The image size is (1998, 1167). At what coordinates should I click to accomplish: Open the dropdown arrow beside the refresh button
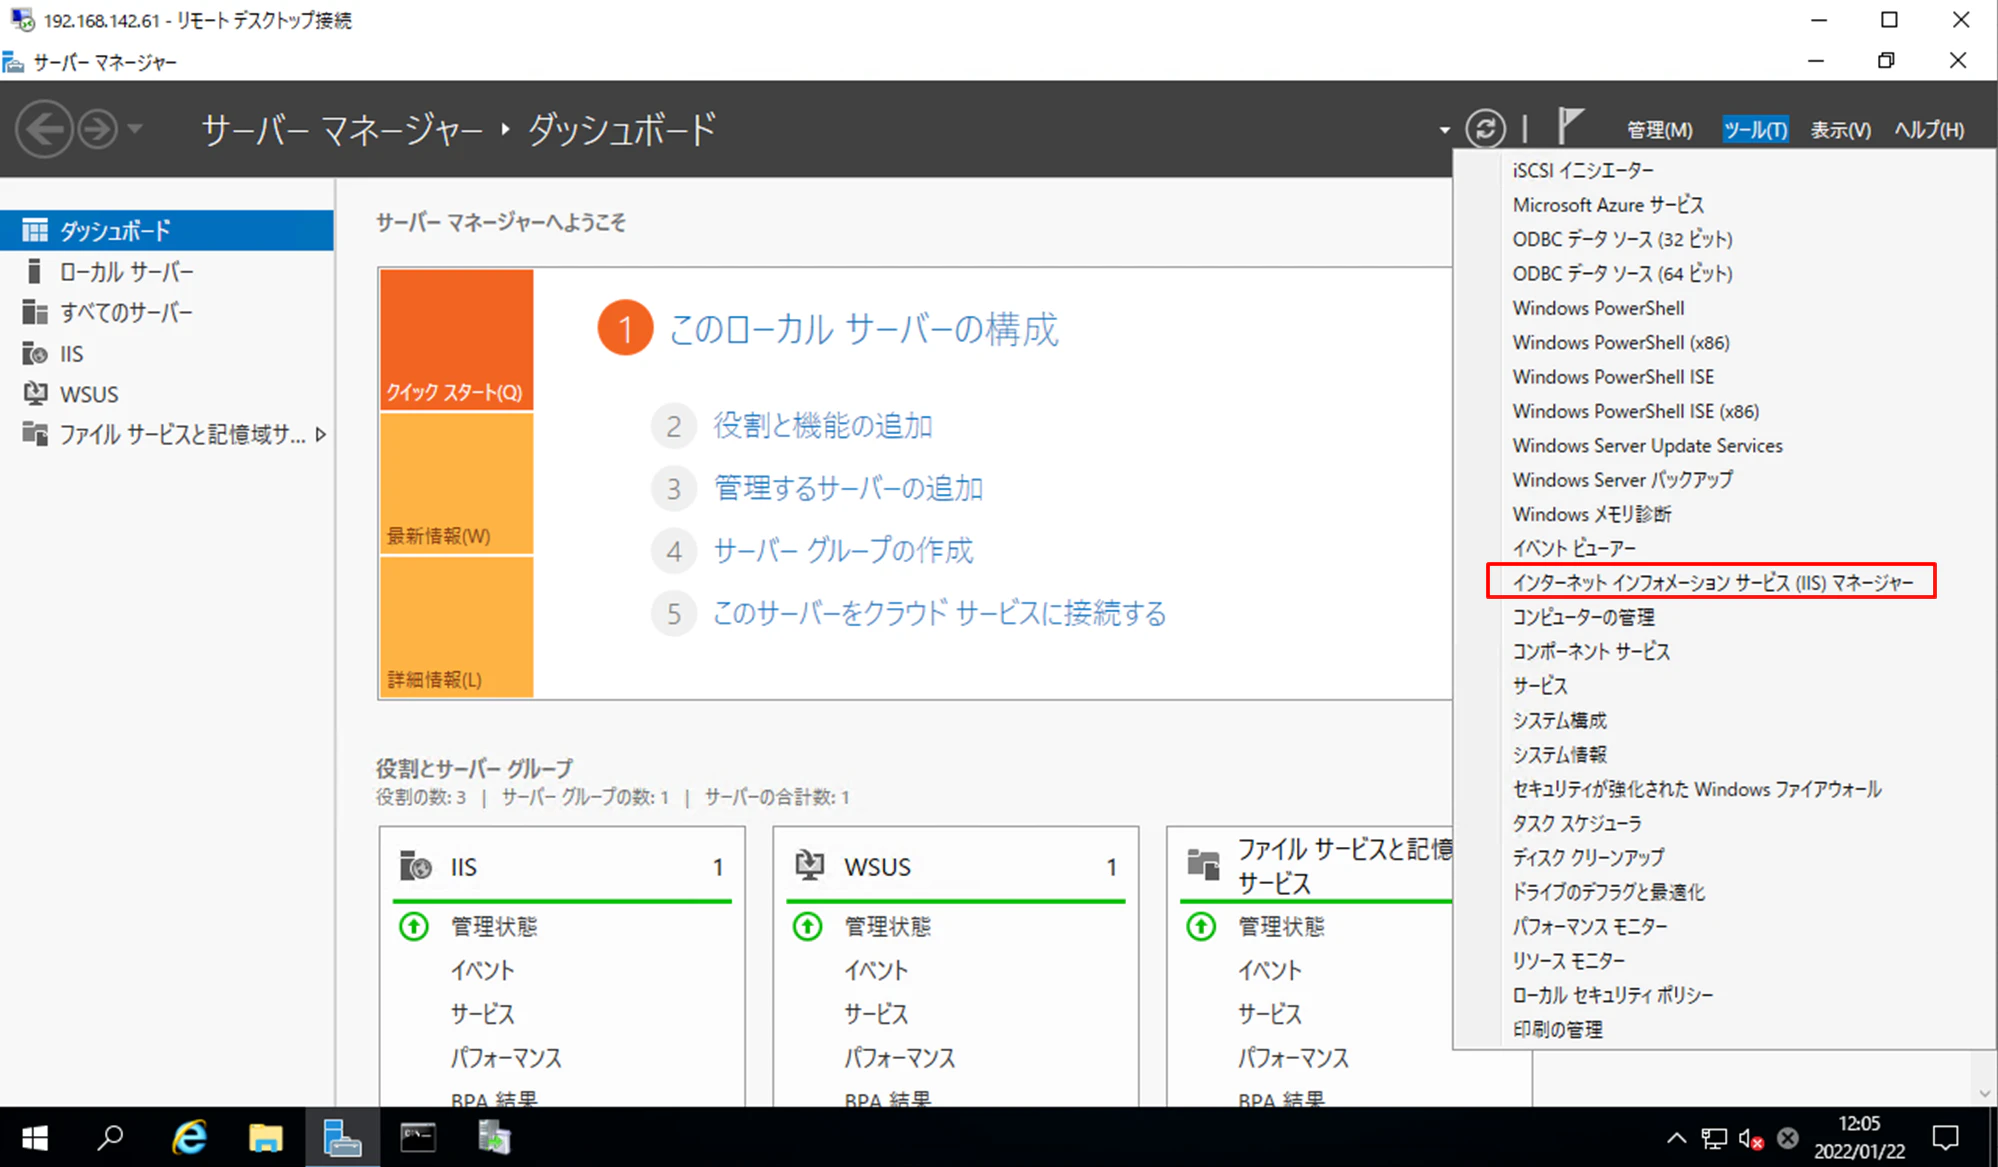point(1445,130)
